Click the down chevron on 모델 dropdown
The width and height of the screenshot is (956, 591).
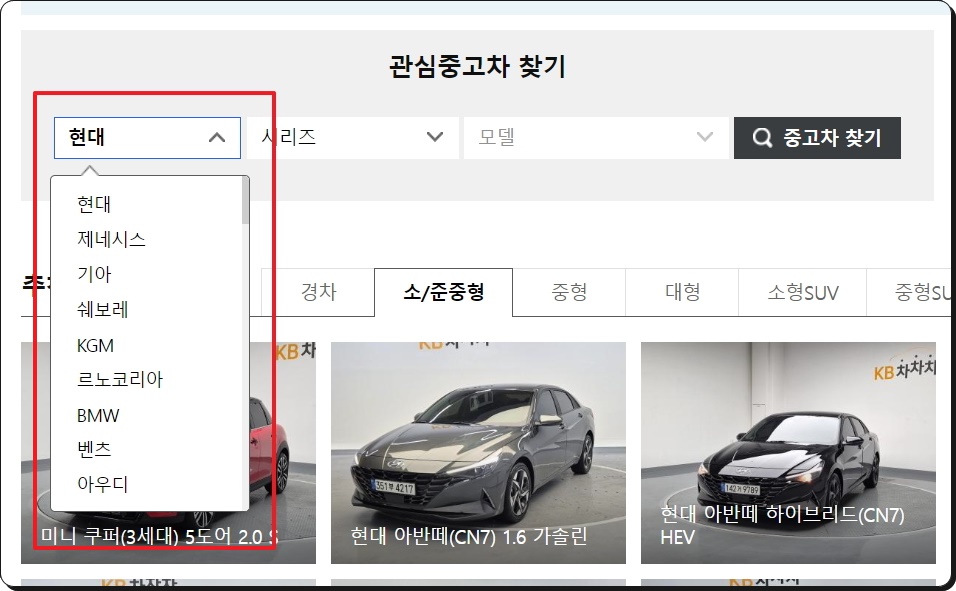point(705,137)
